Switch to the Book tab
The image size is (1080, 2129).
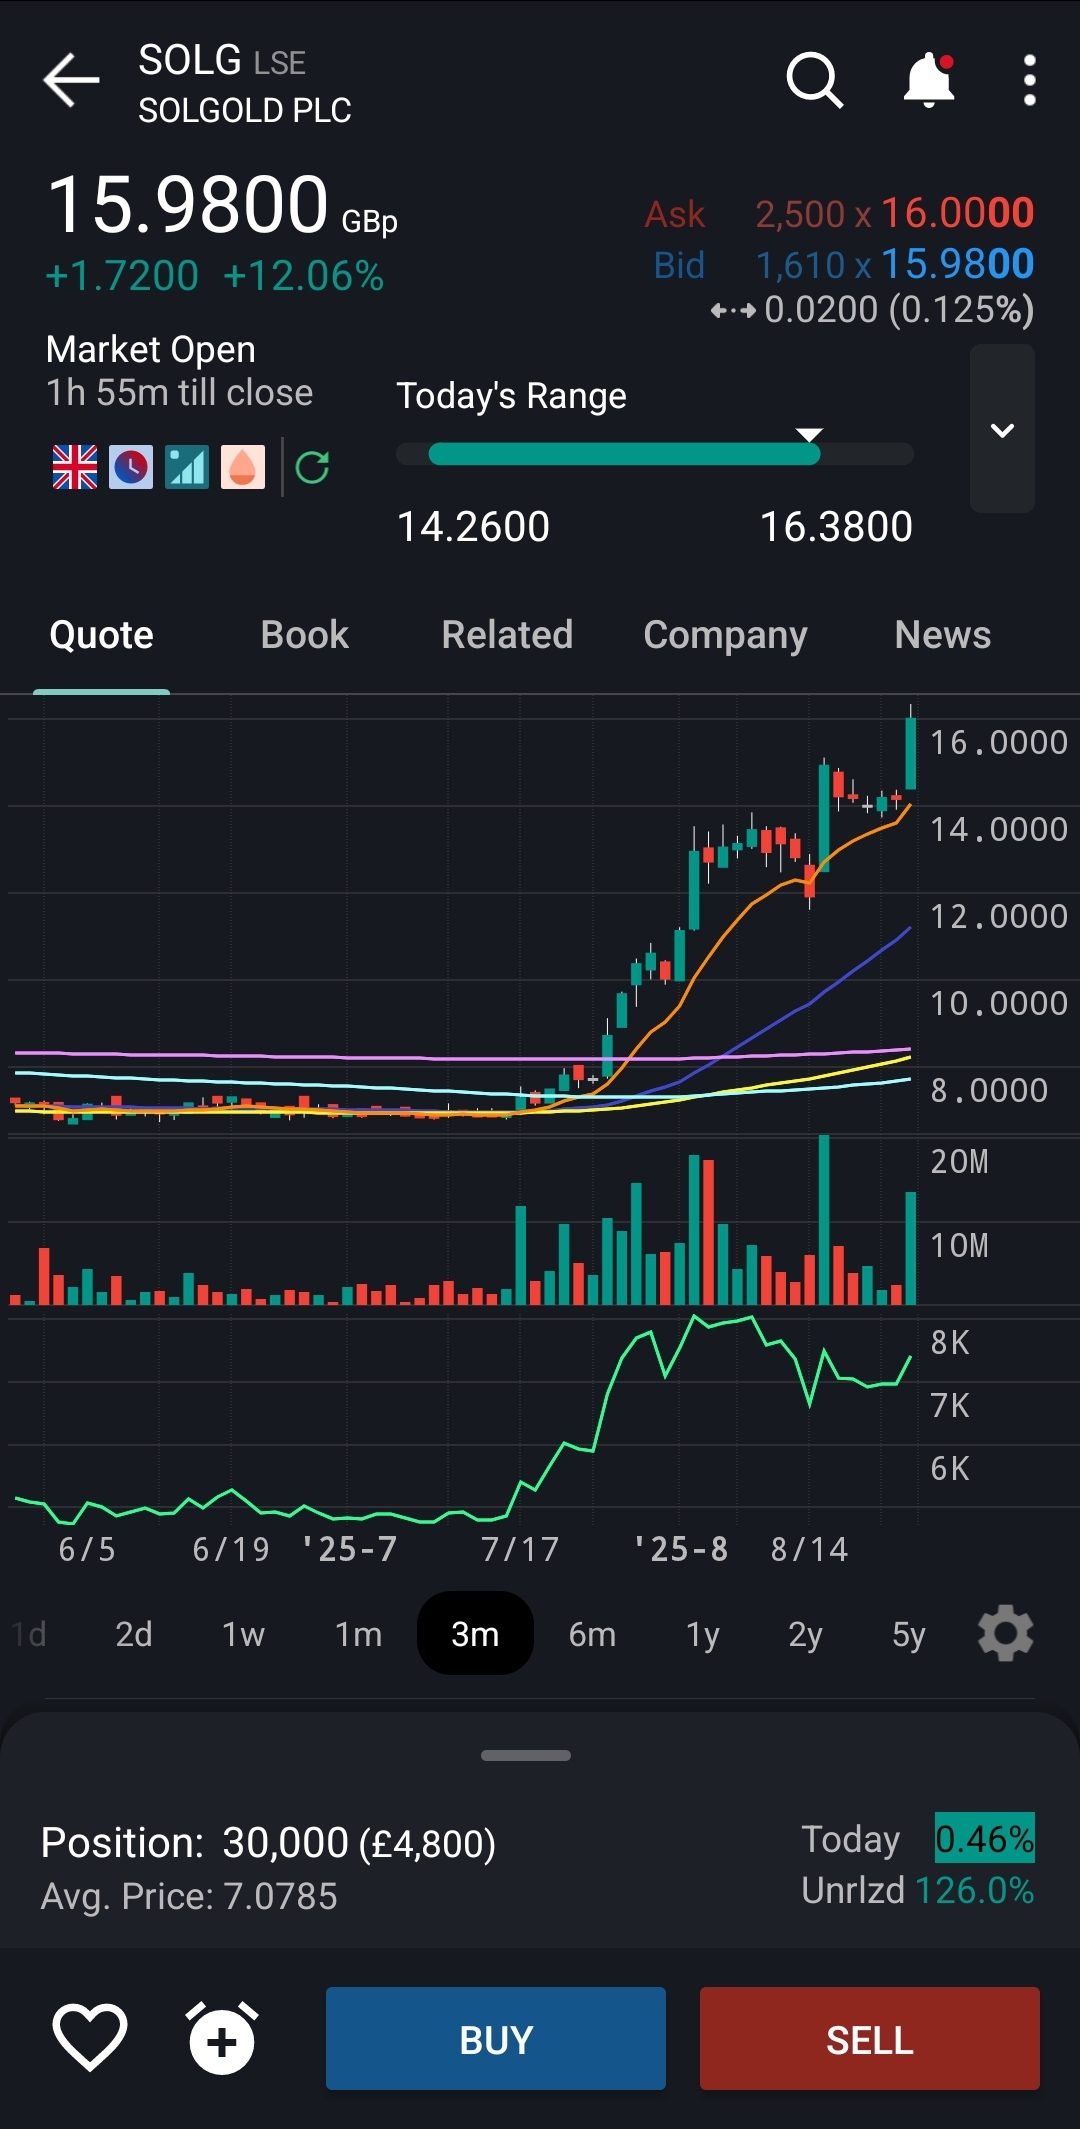304,635
